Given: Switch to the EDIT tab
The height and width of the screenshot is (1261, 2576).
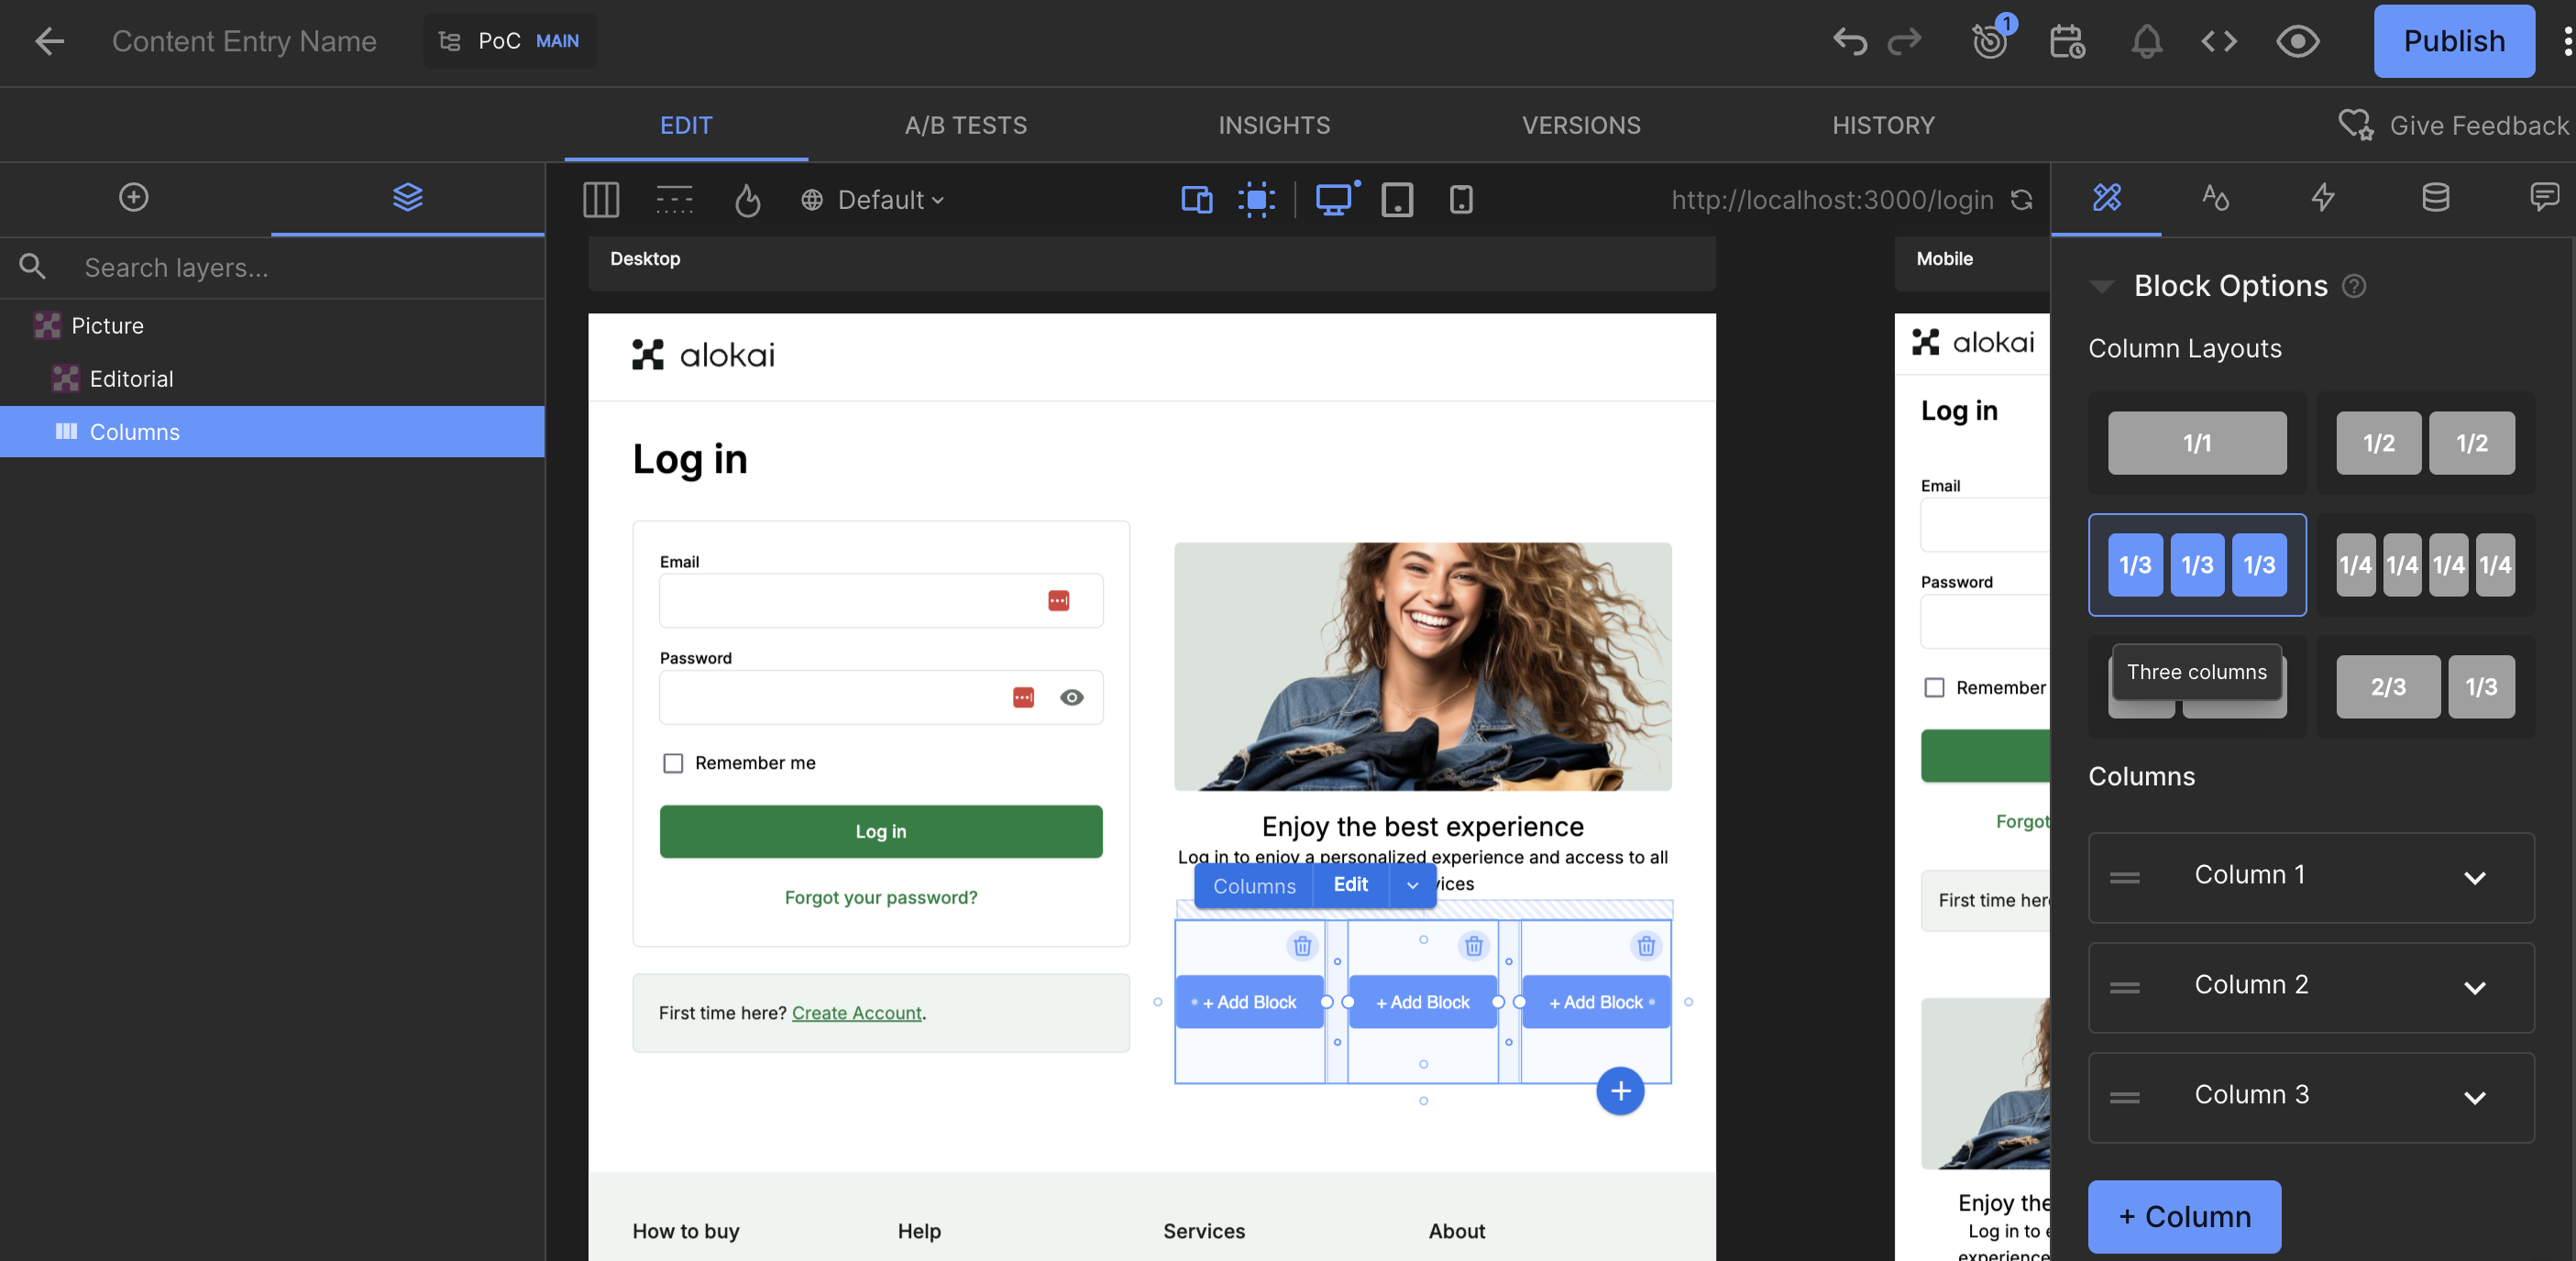Looking at the screenshot, I should [x=686, y=125].
